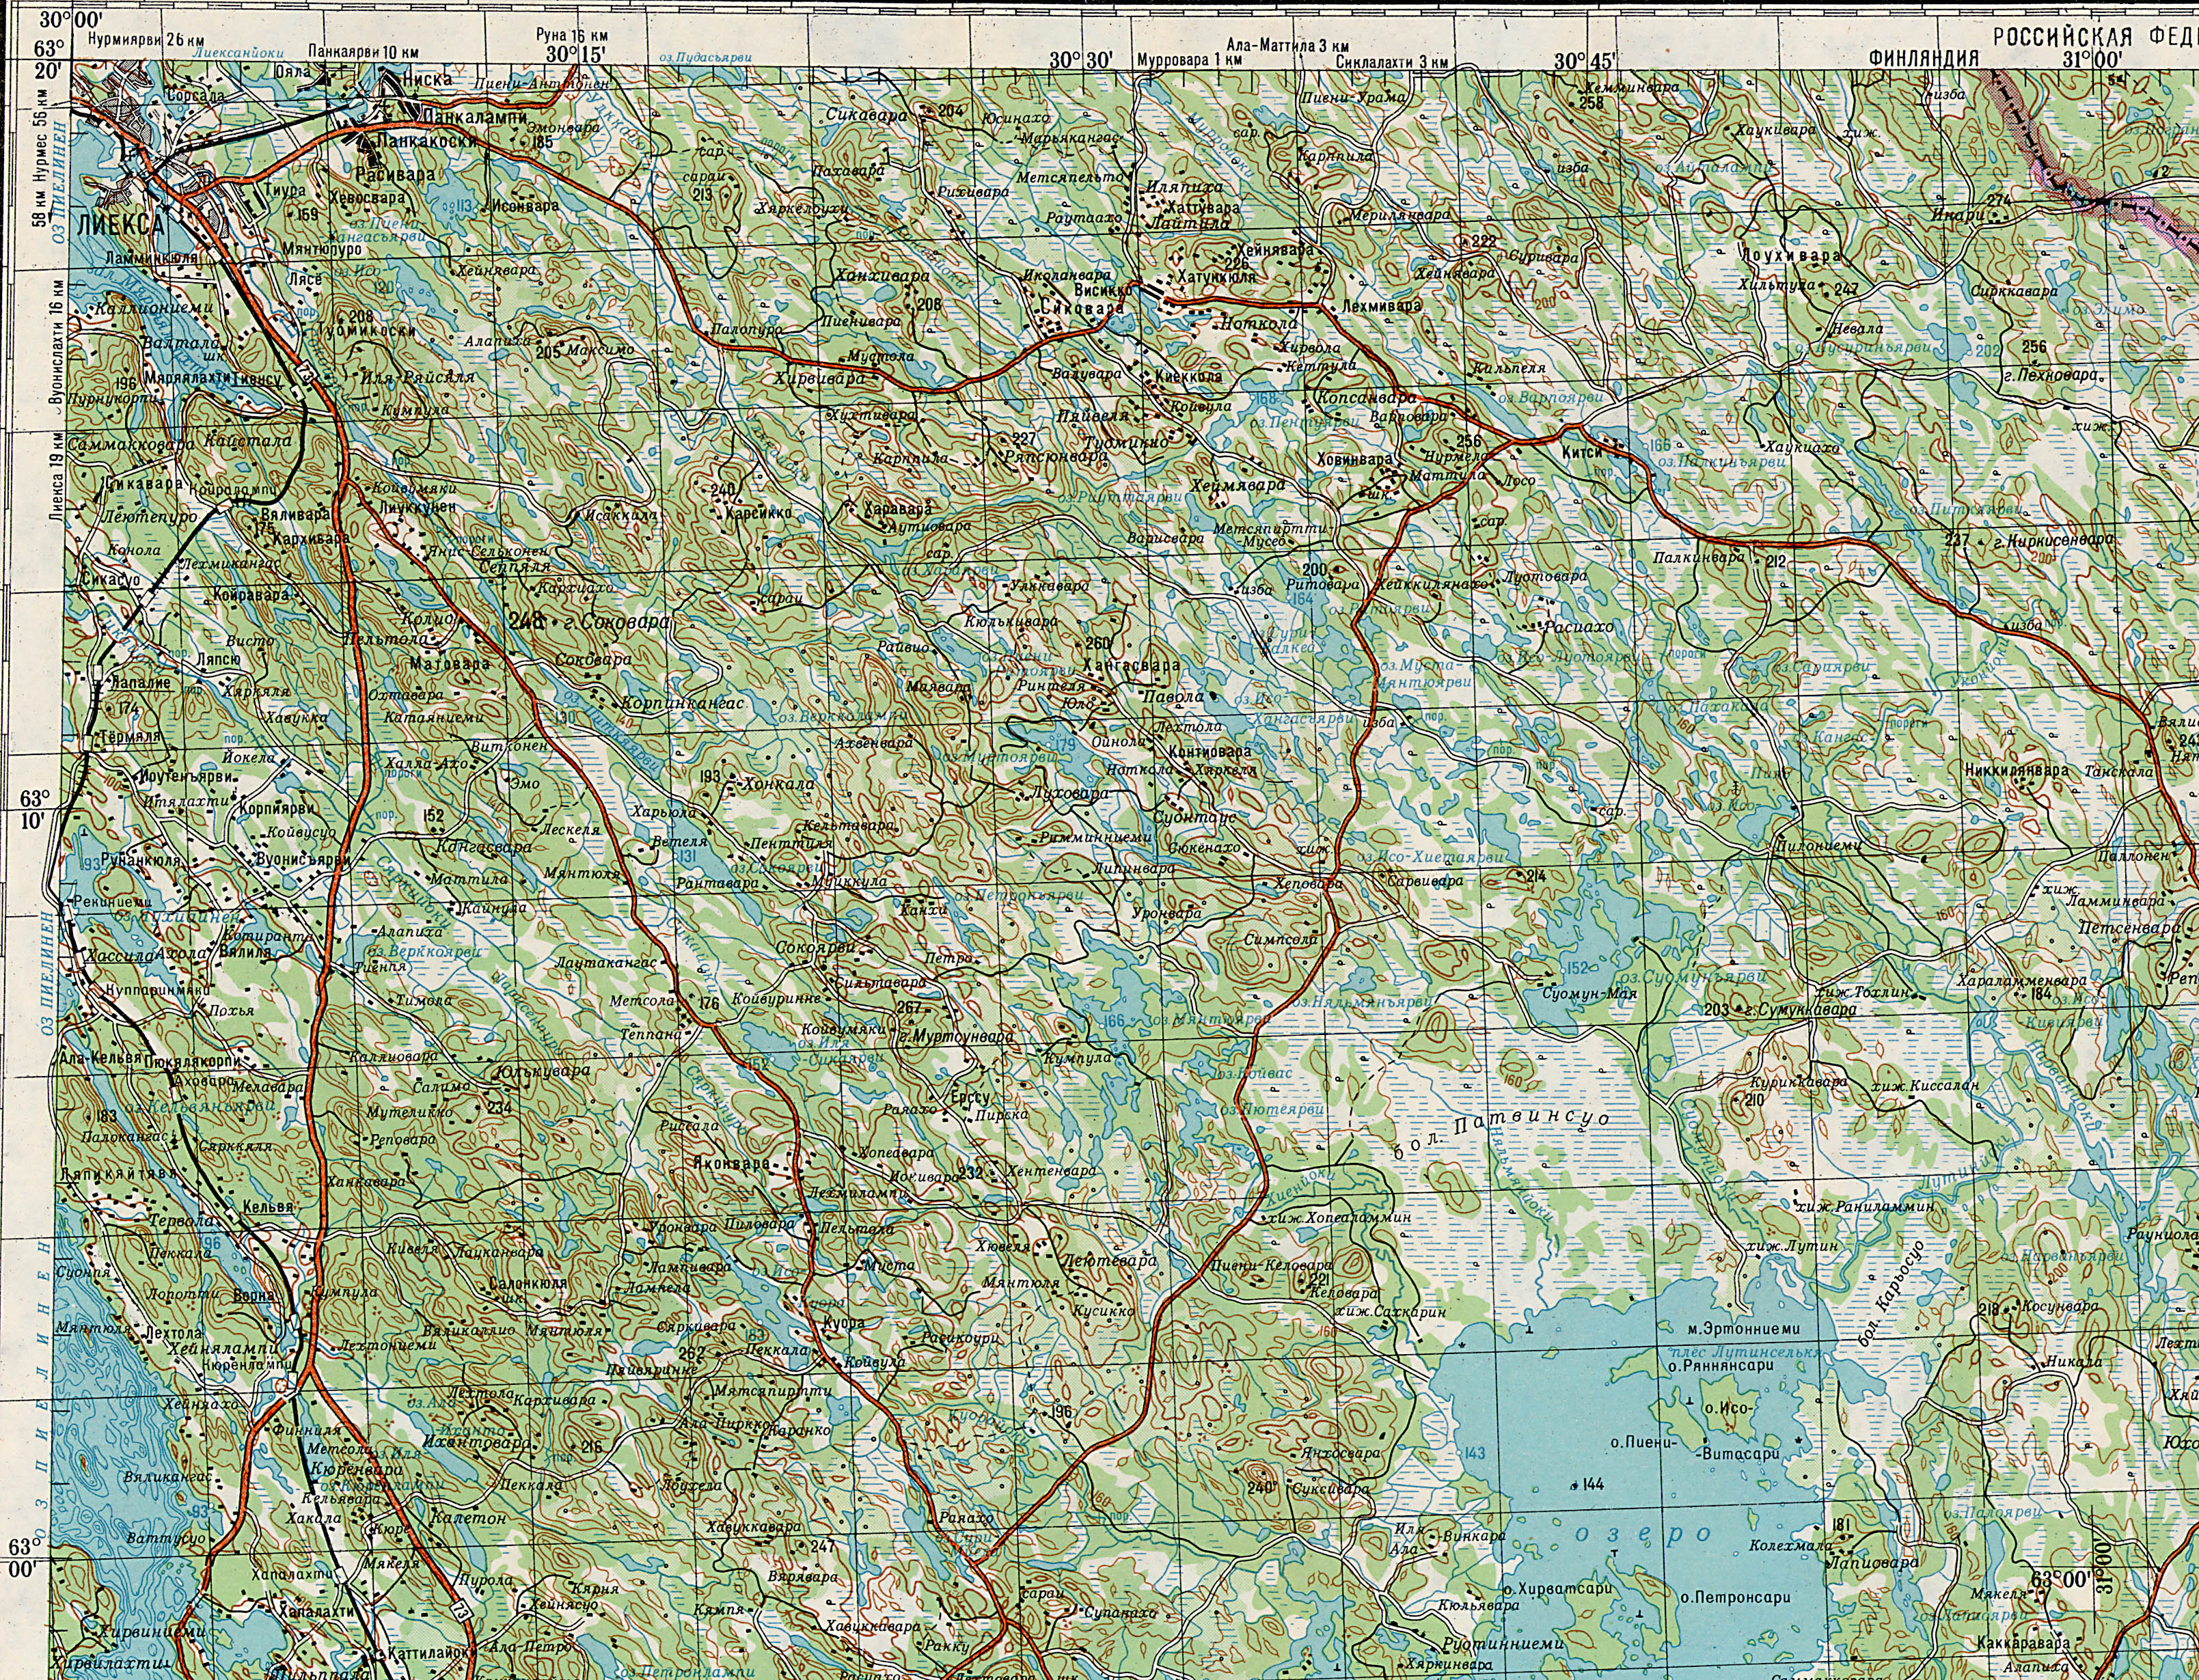Select the "Яконвара" village label

click(733, 1164)
